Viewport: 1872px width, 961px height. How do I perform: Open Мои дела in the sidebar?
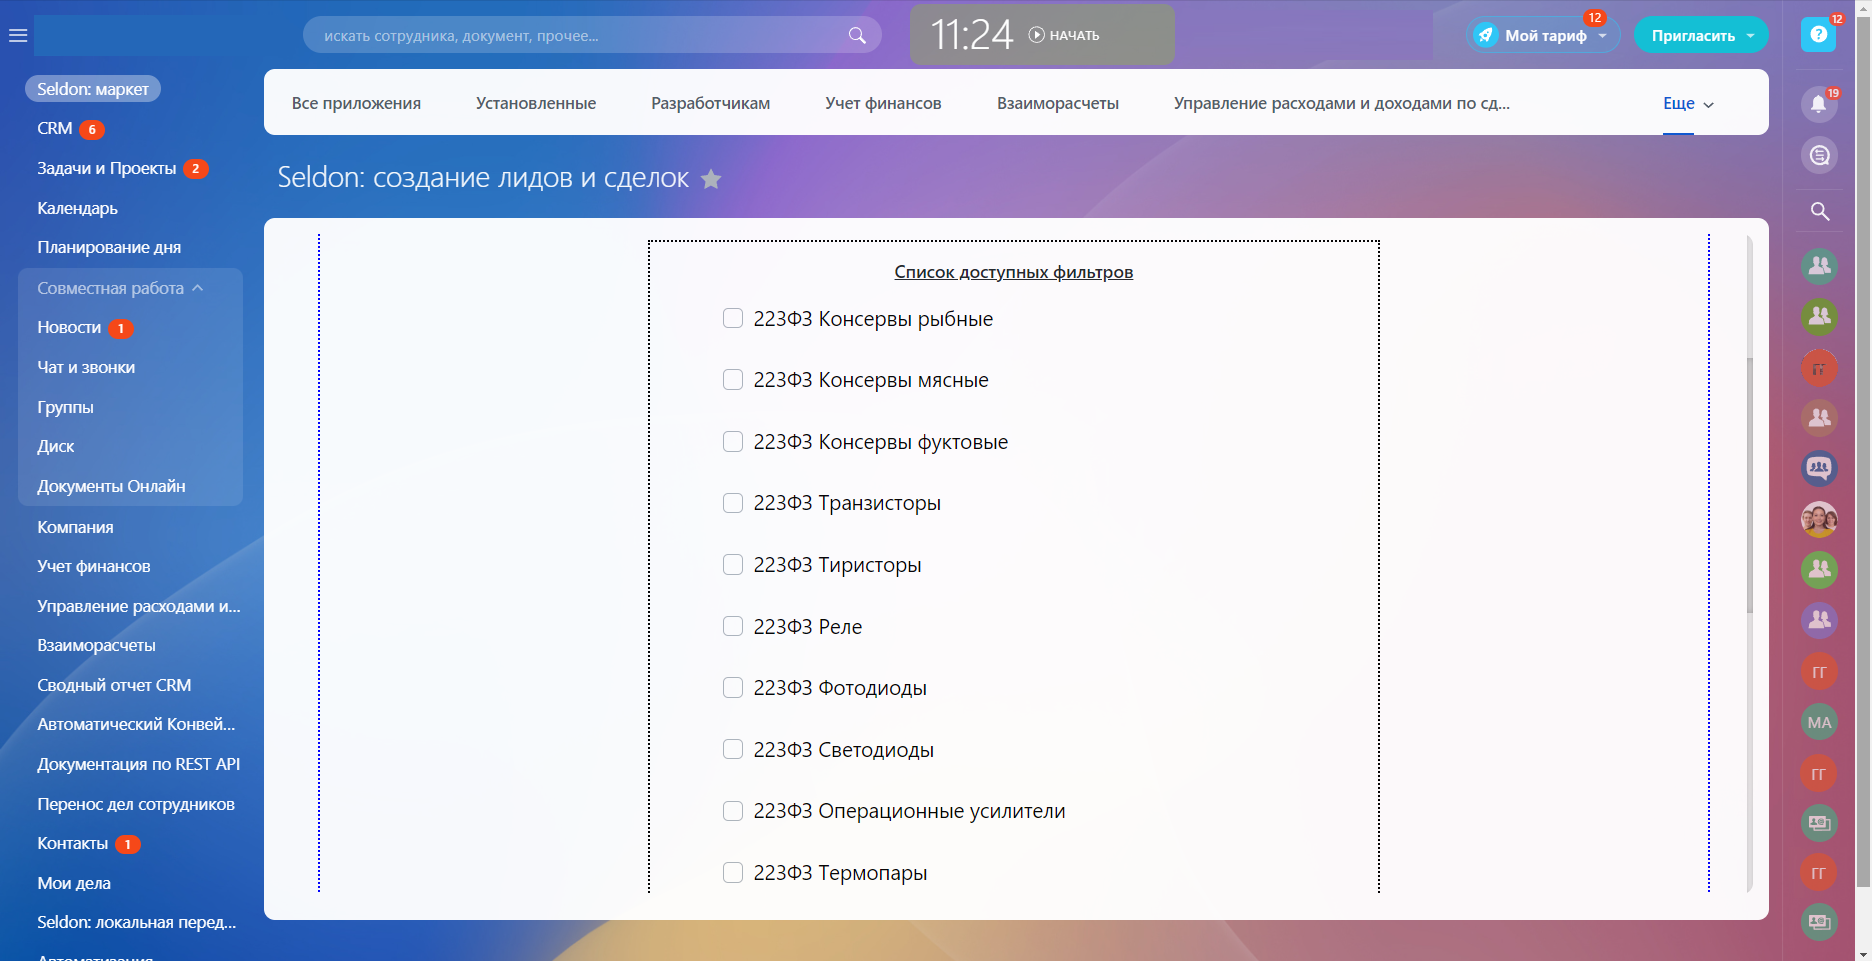click(x=74, y=883)
